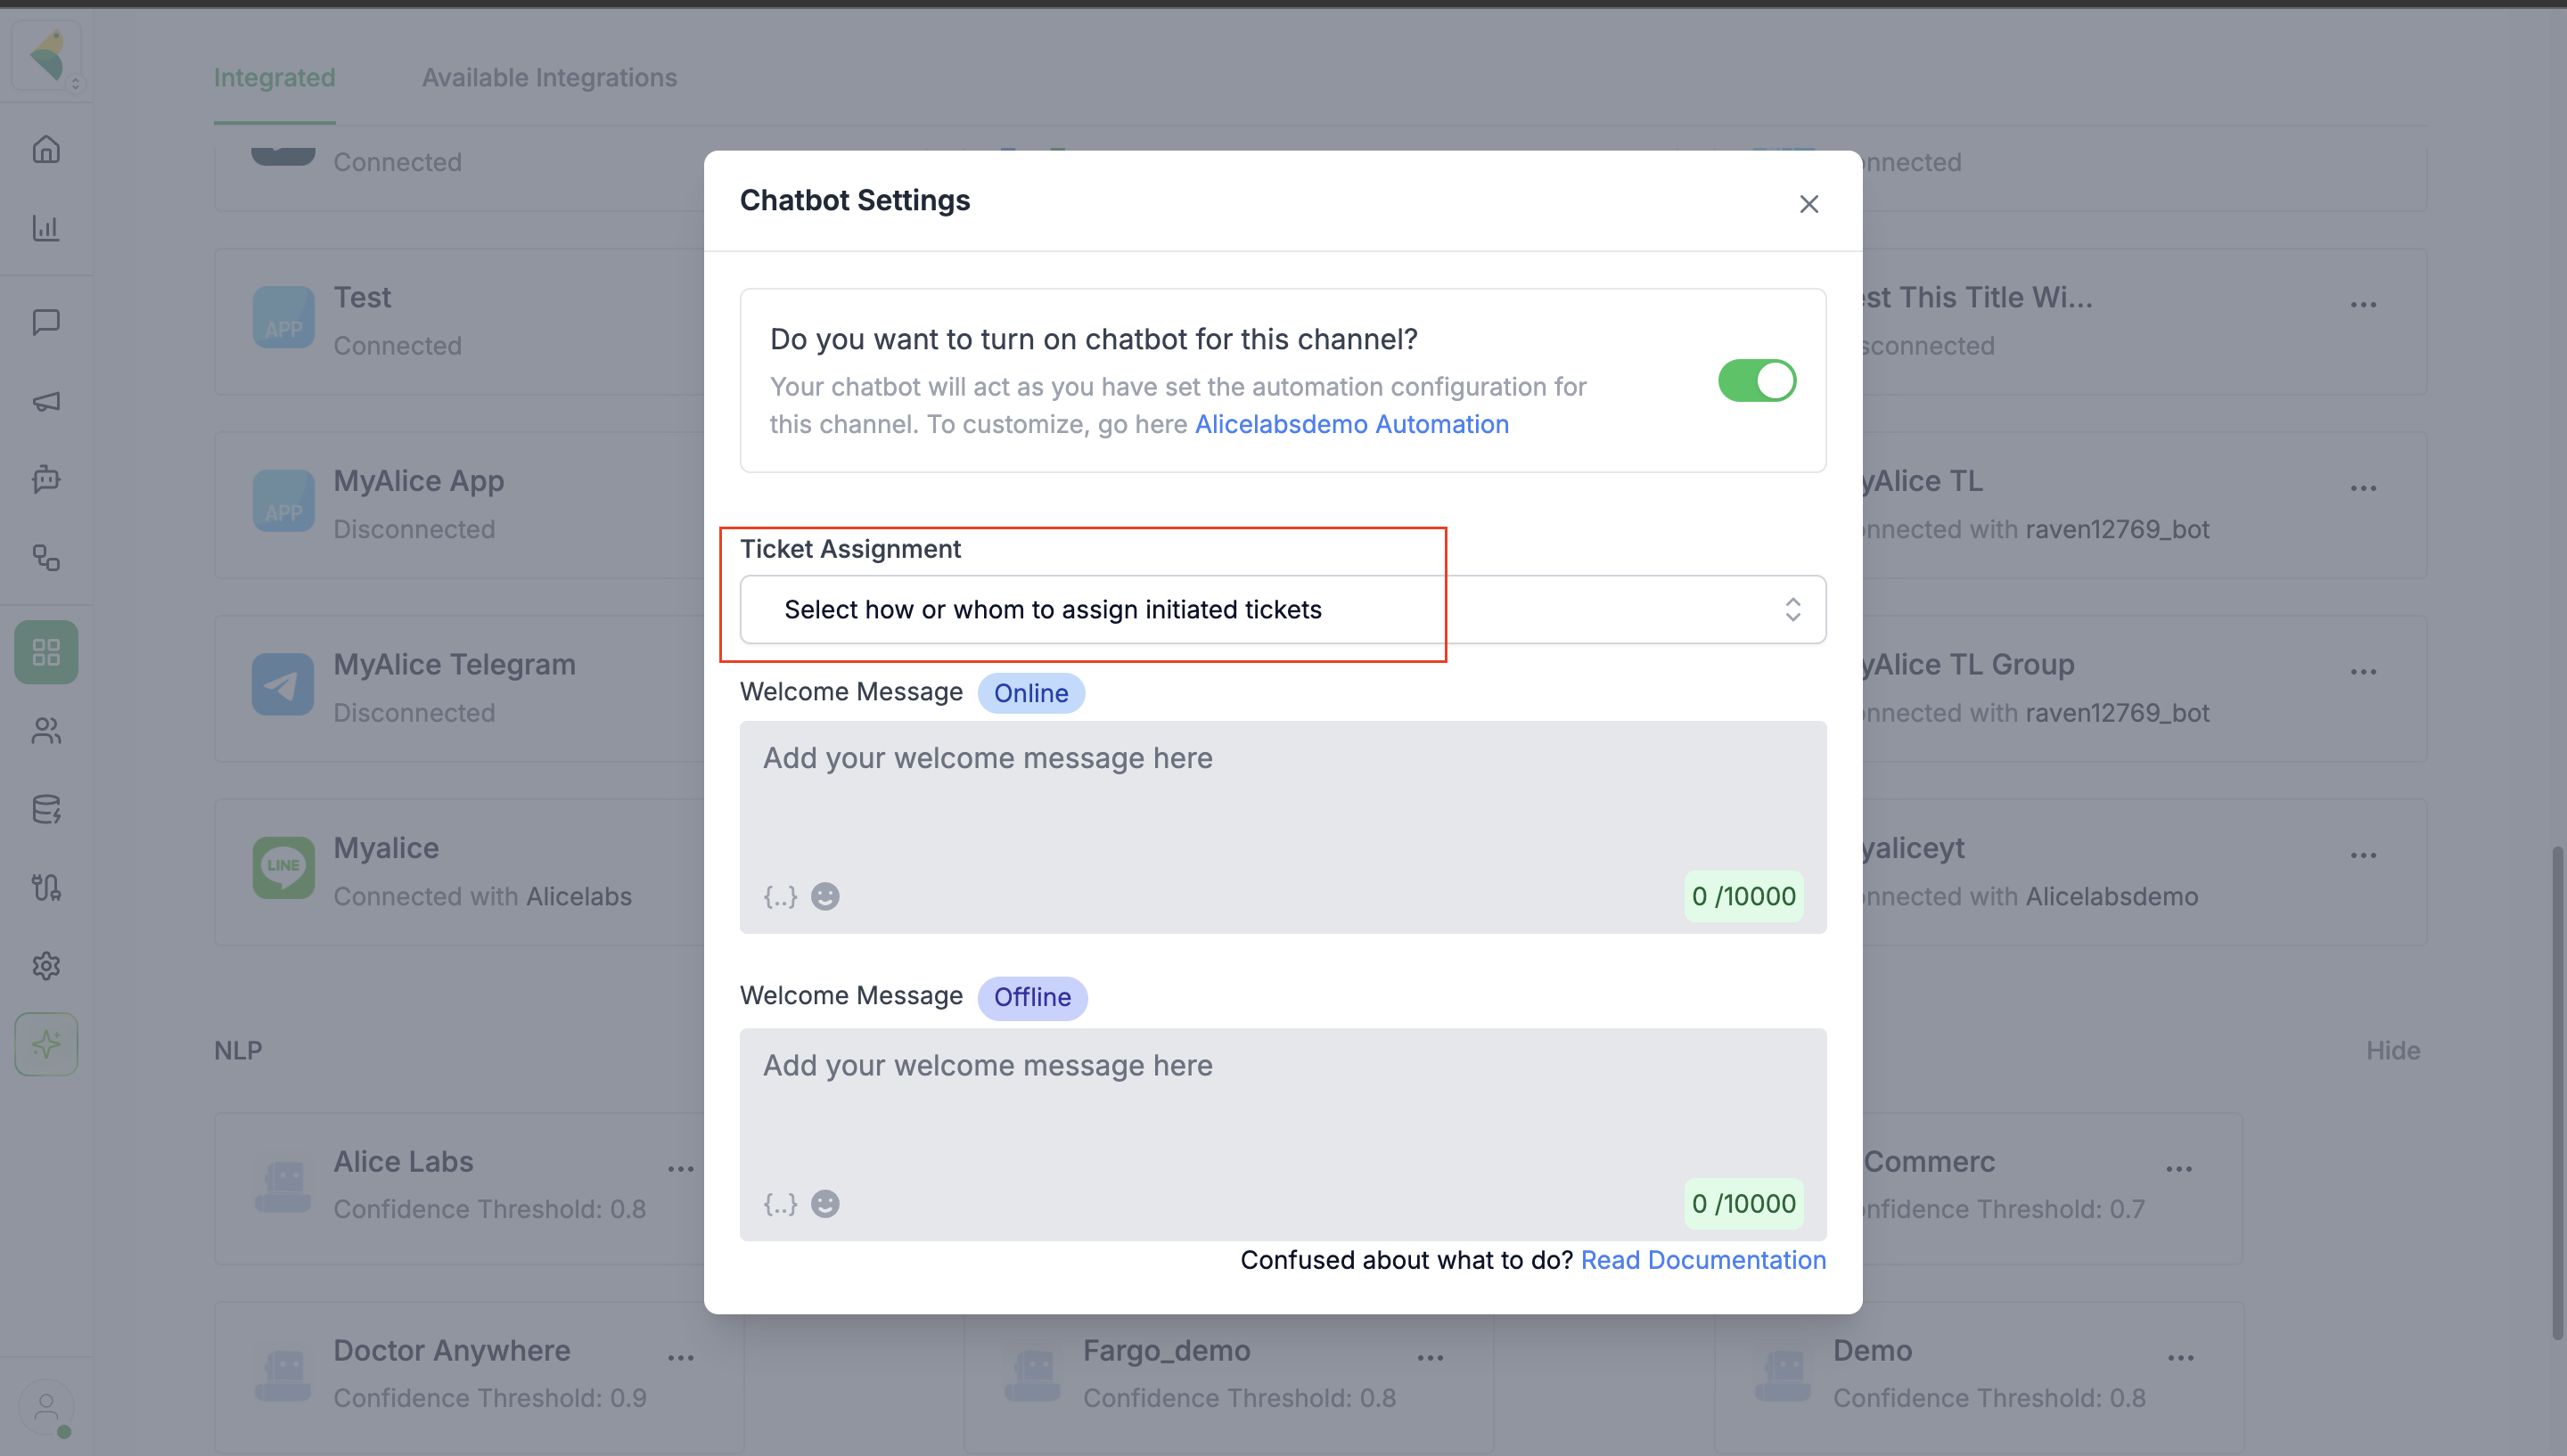The width and height of the screenshot is (2567, 1456).
Task: Close the Chatbot Settings dialog
Action: (1809, 204)
